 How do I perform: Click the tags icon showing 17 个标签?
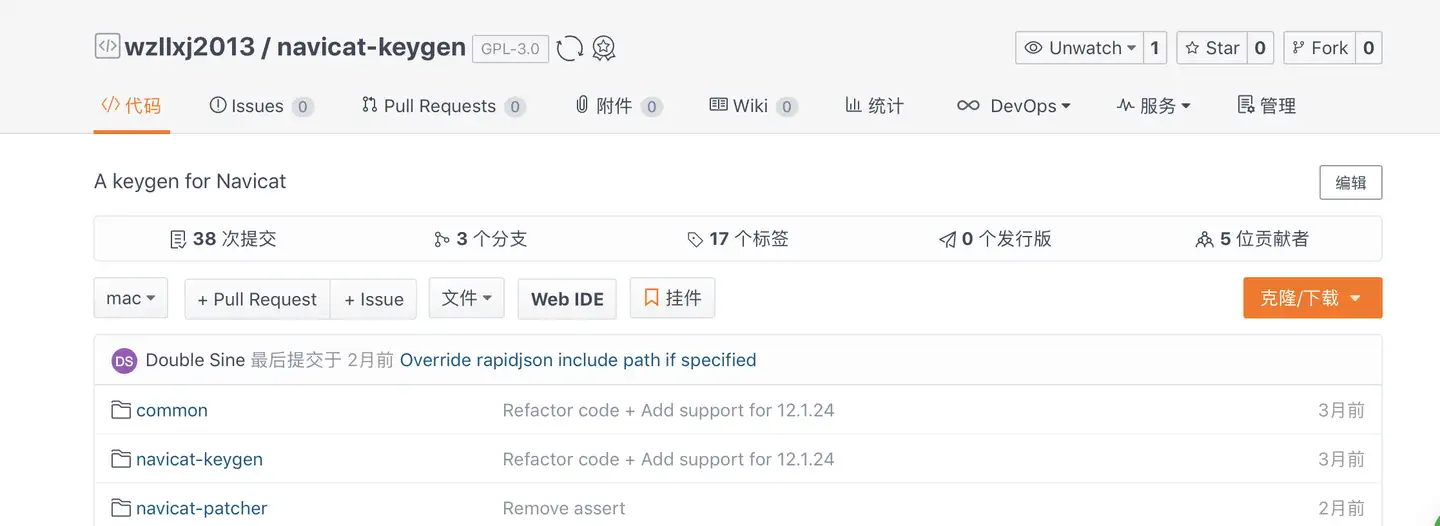(695, 239)
